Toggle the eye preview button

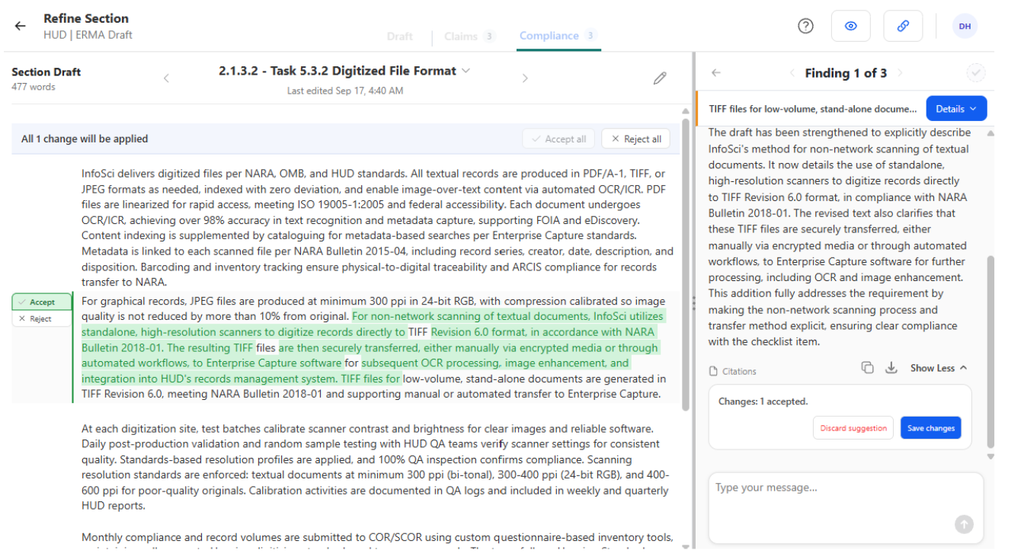coord(850,26)
